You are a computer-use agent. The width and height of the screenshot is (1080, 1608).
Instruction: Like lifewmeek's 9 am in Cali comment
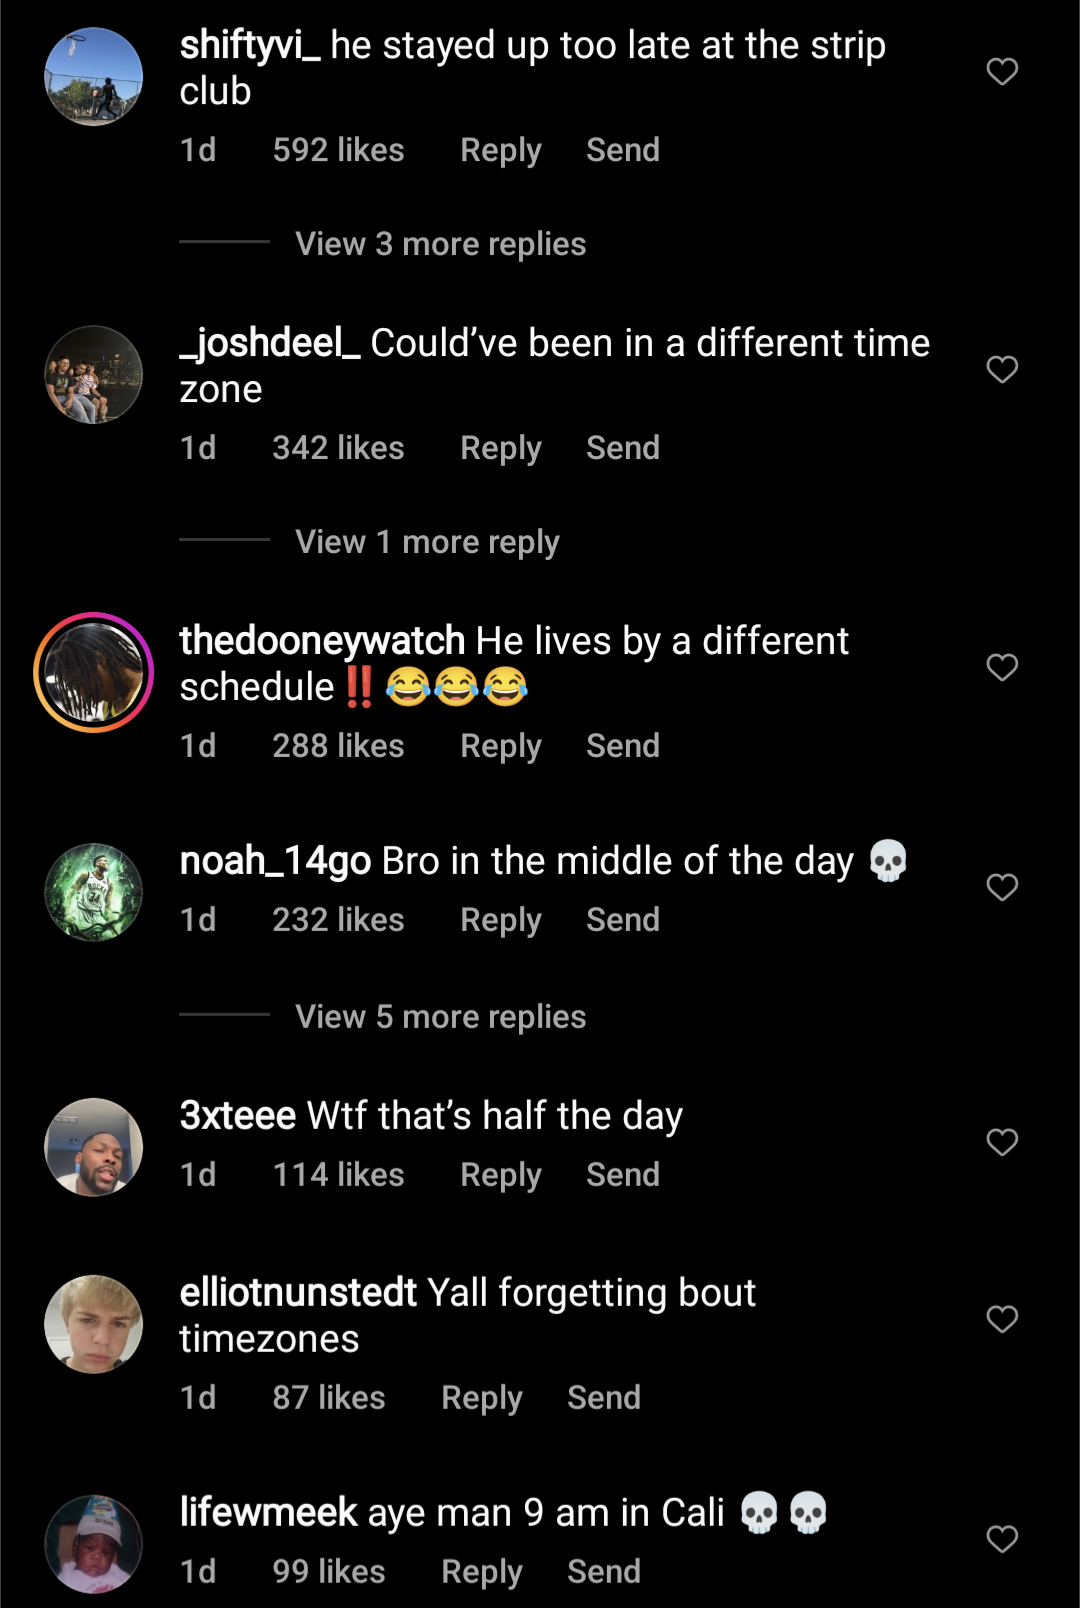pos(1002,1539)
